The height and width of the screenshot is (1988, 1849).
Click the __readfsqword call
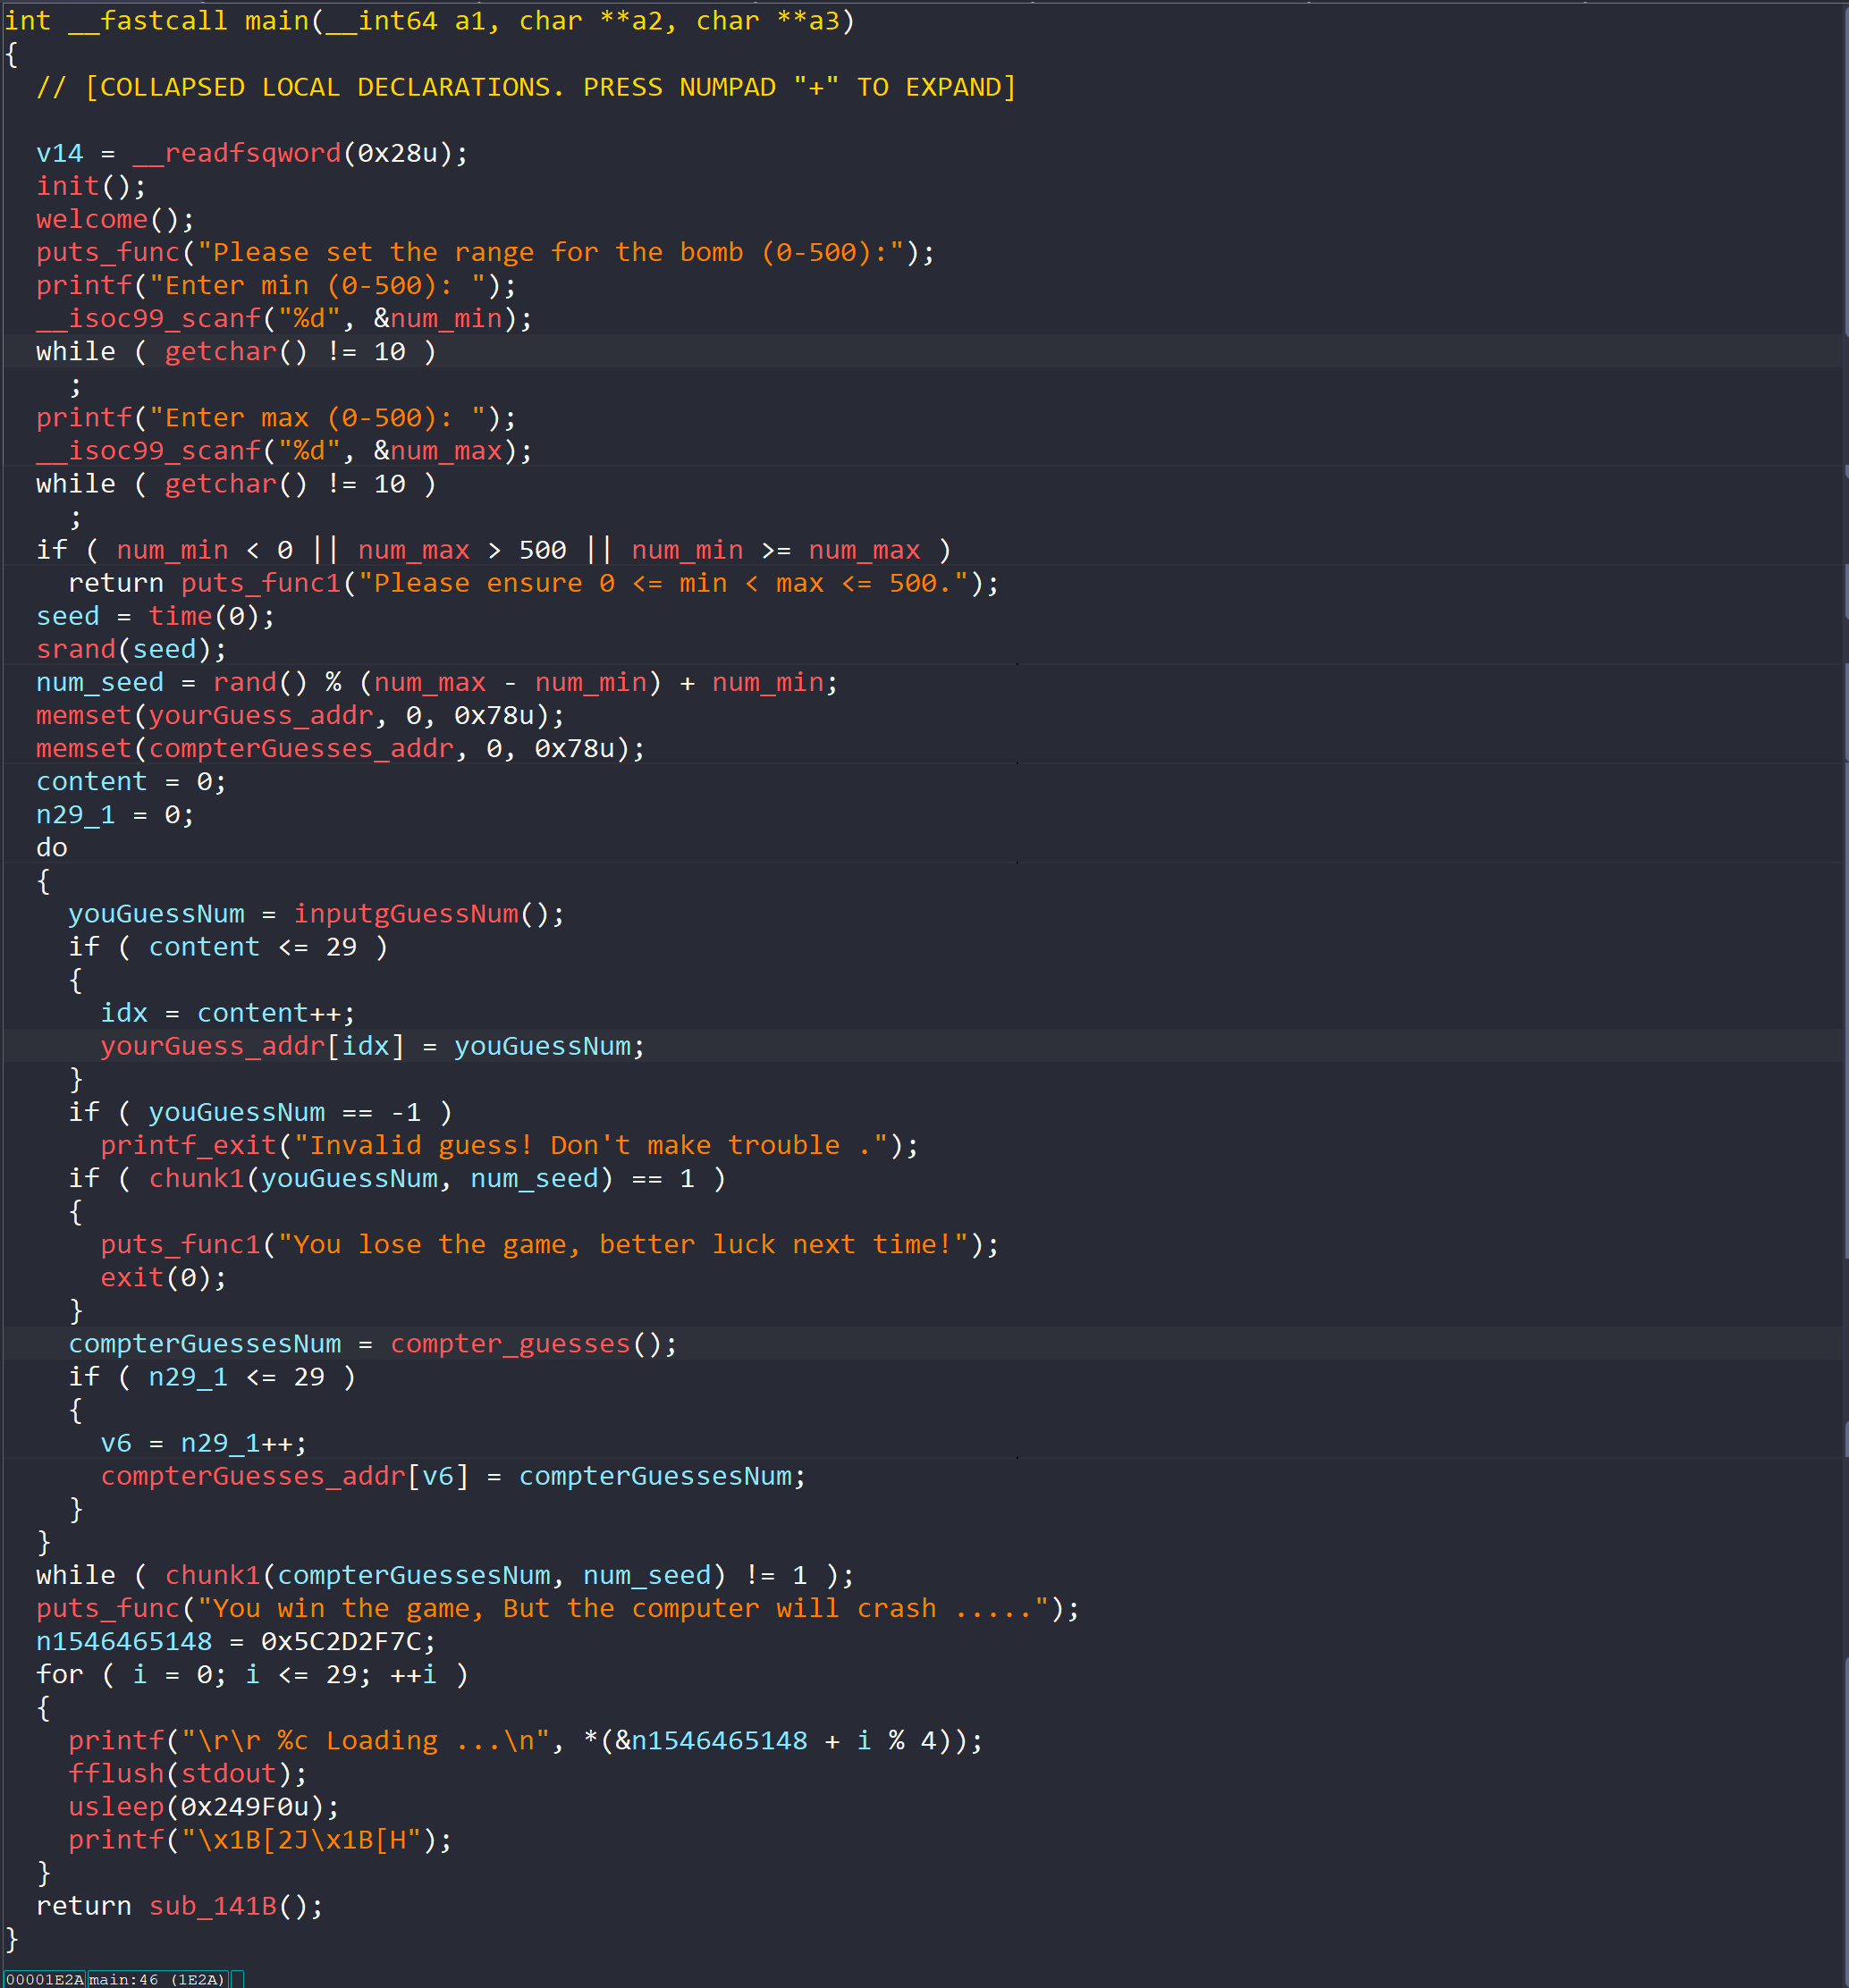[237, 153]
